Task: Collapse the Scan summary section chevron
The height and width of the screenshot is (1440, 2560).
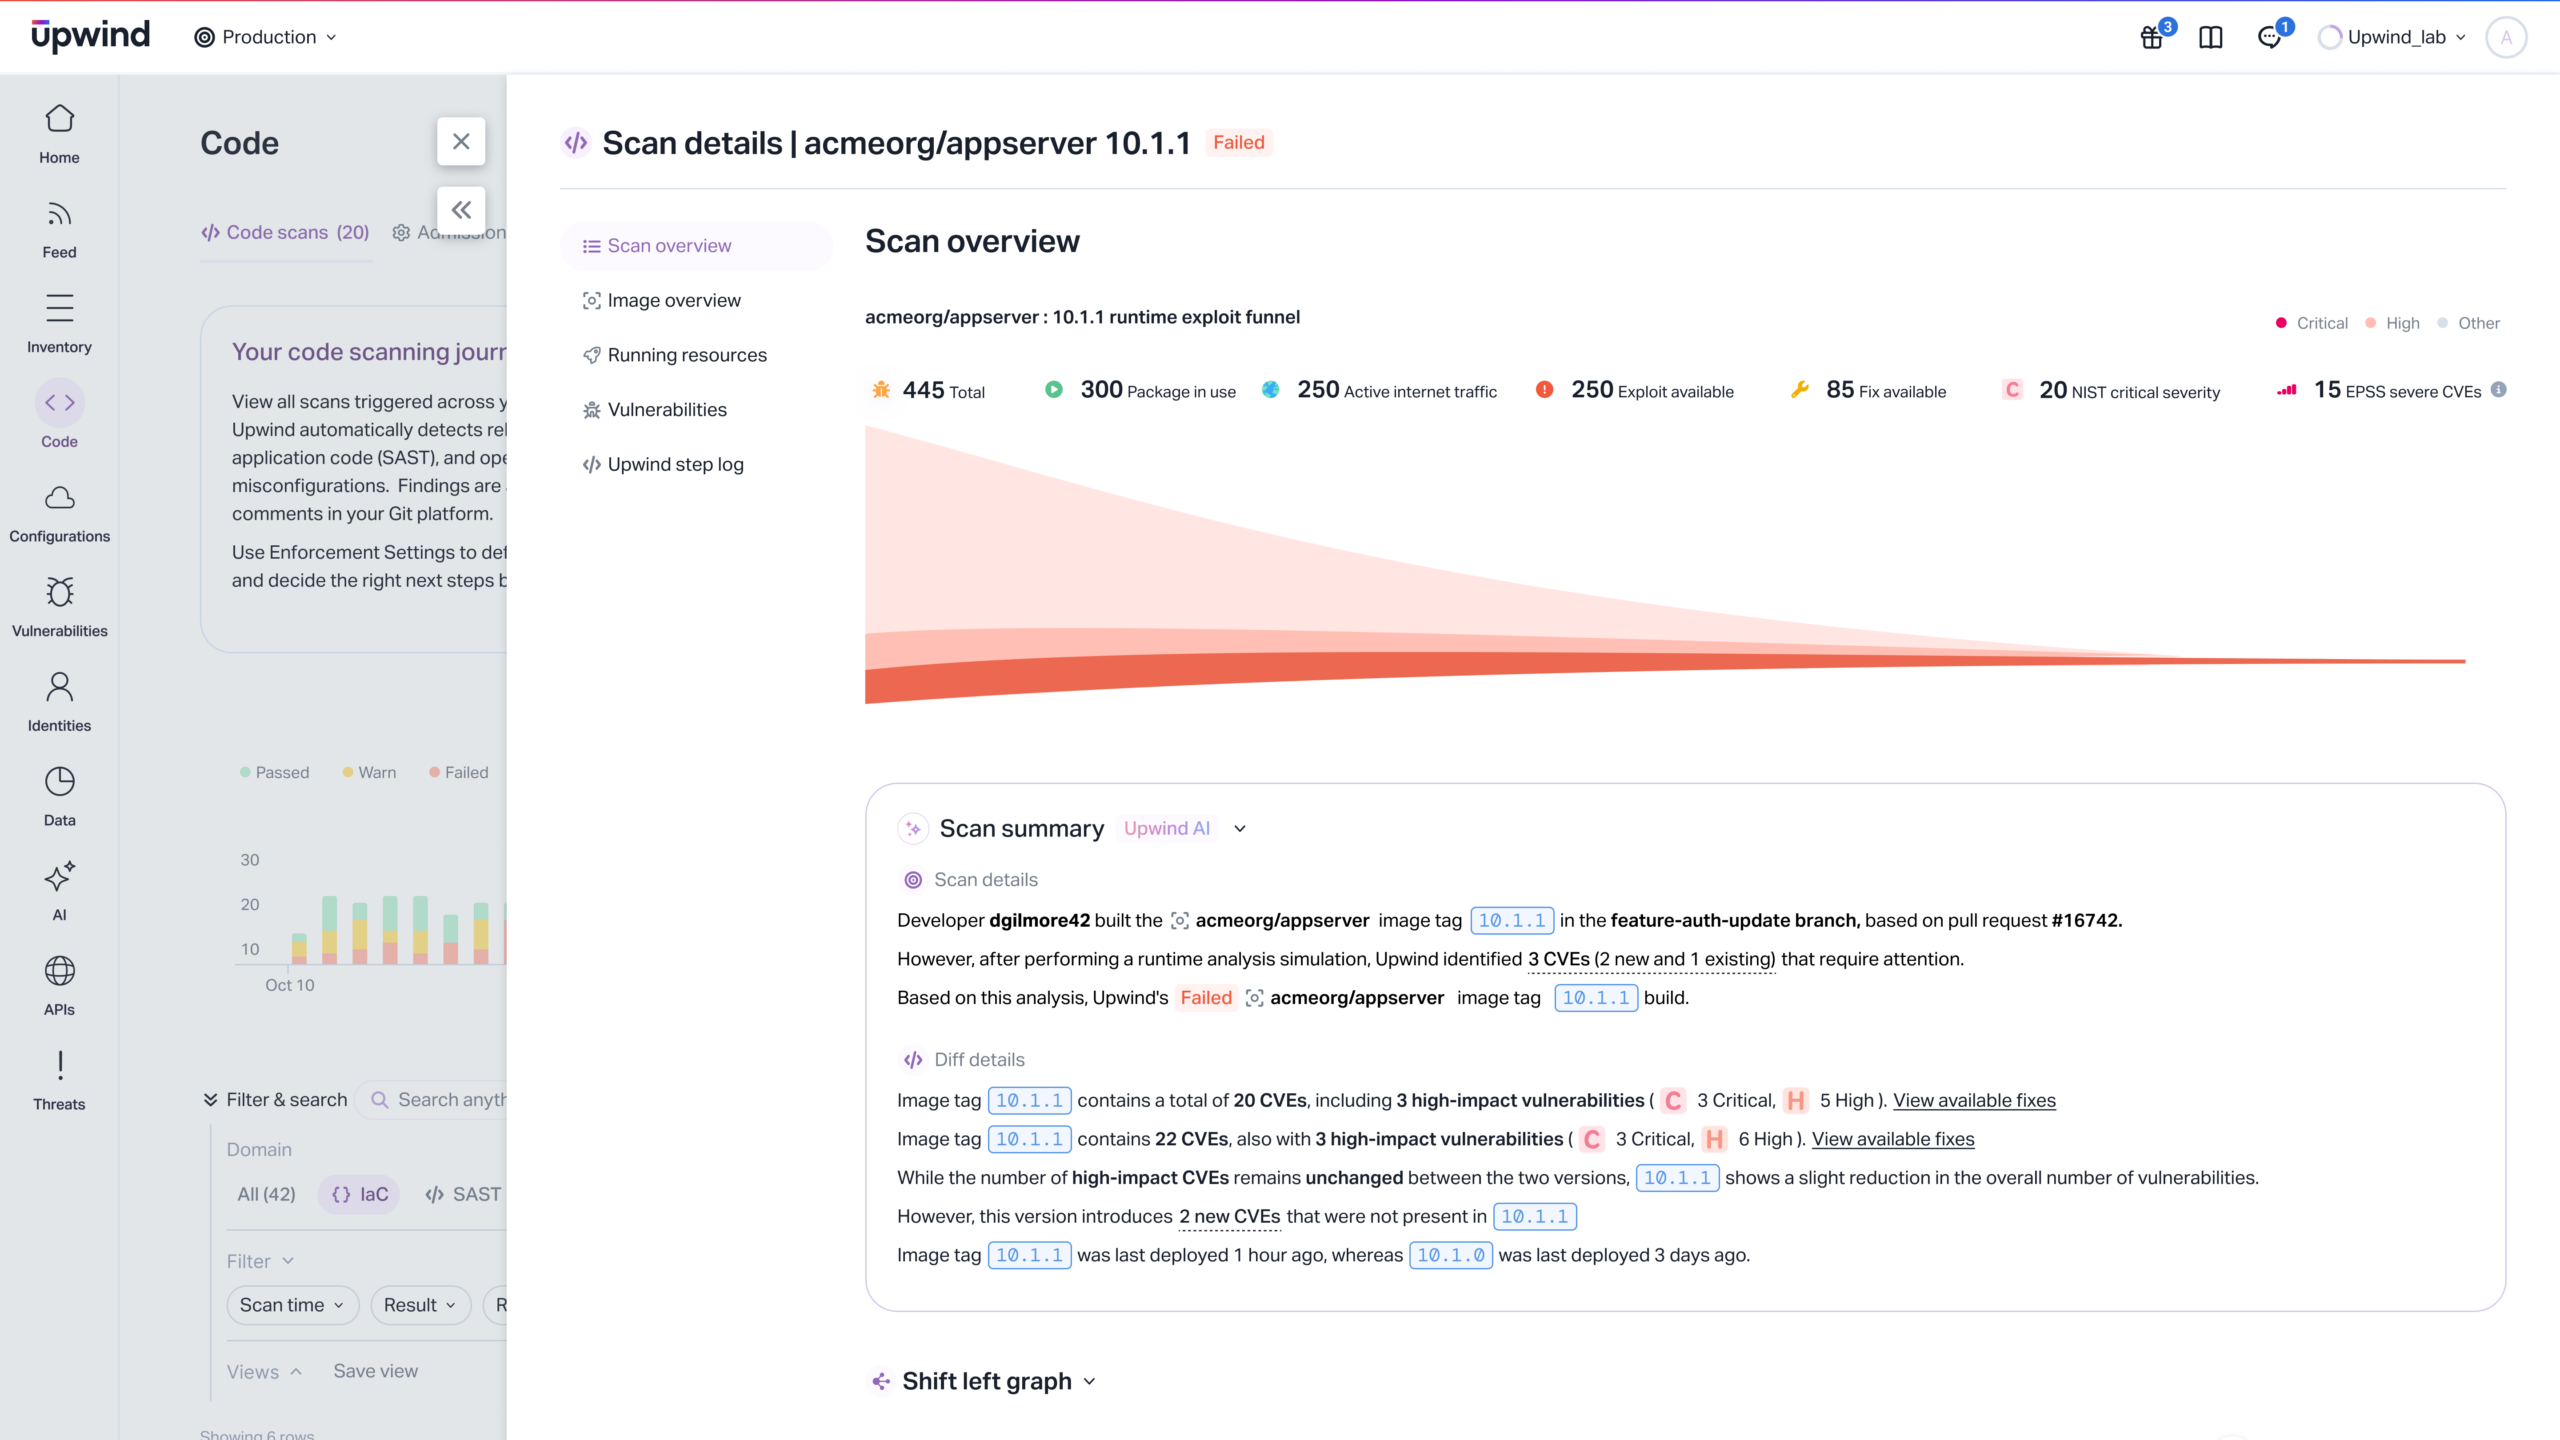Action: point(1240,829)
